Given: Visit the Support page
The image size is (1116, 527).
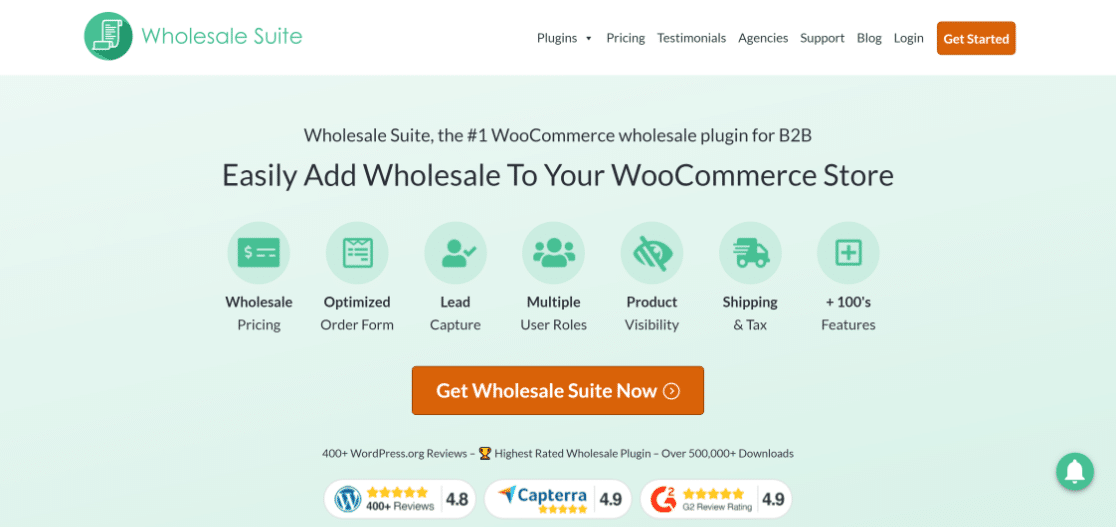Looking at the screenshot, I should pyautogui.click(x=822, y=38).
